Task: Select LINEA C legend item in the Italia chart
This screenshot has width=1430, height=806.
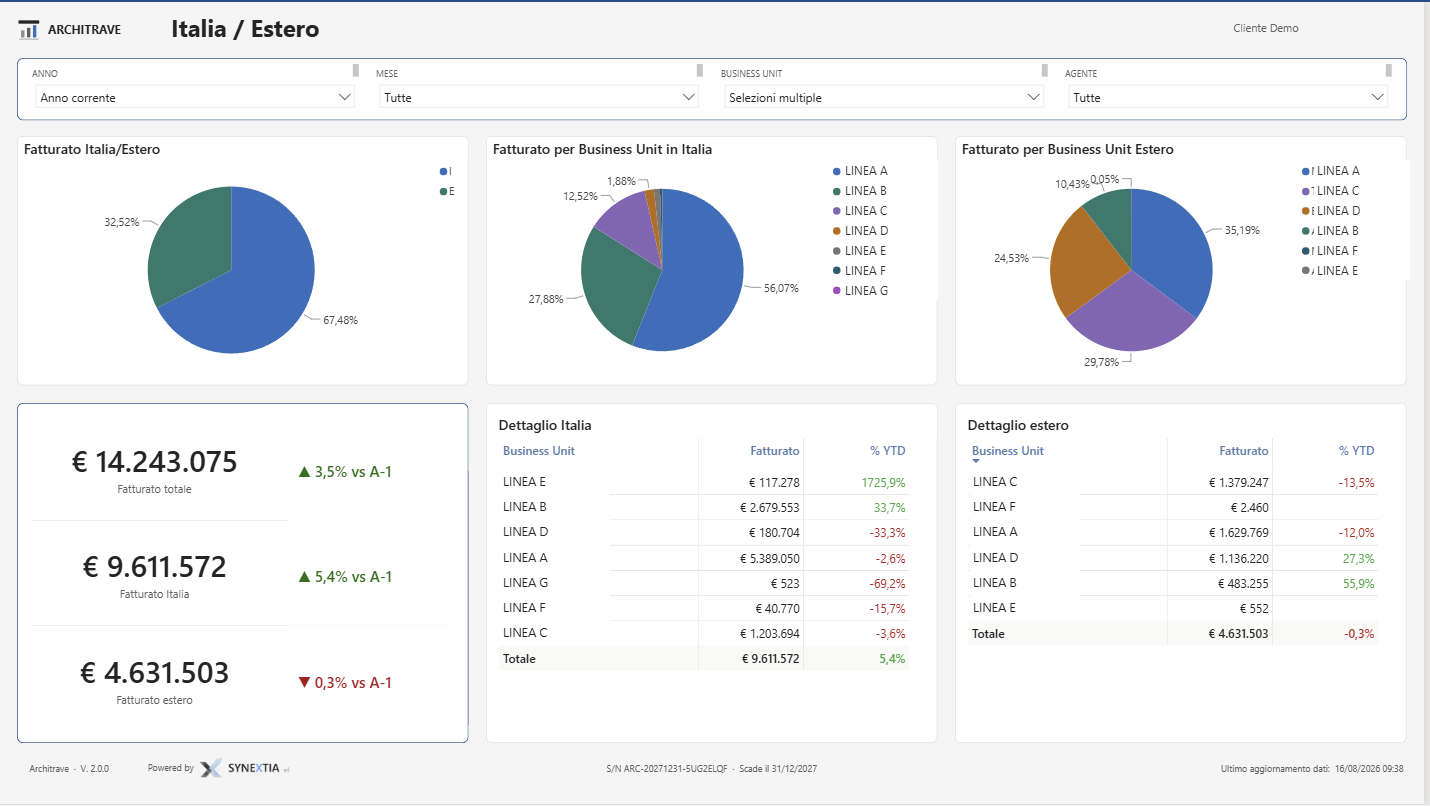Action: tap(860, 211)
